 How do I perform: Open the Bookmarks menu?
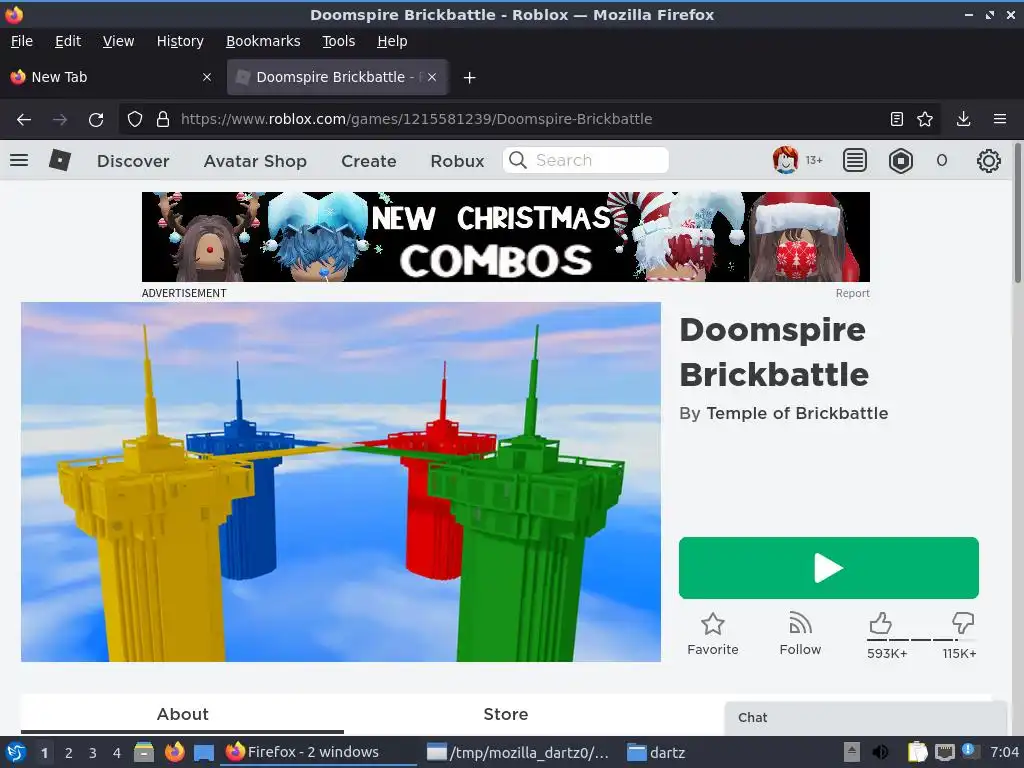coord(263,41)
